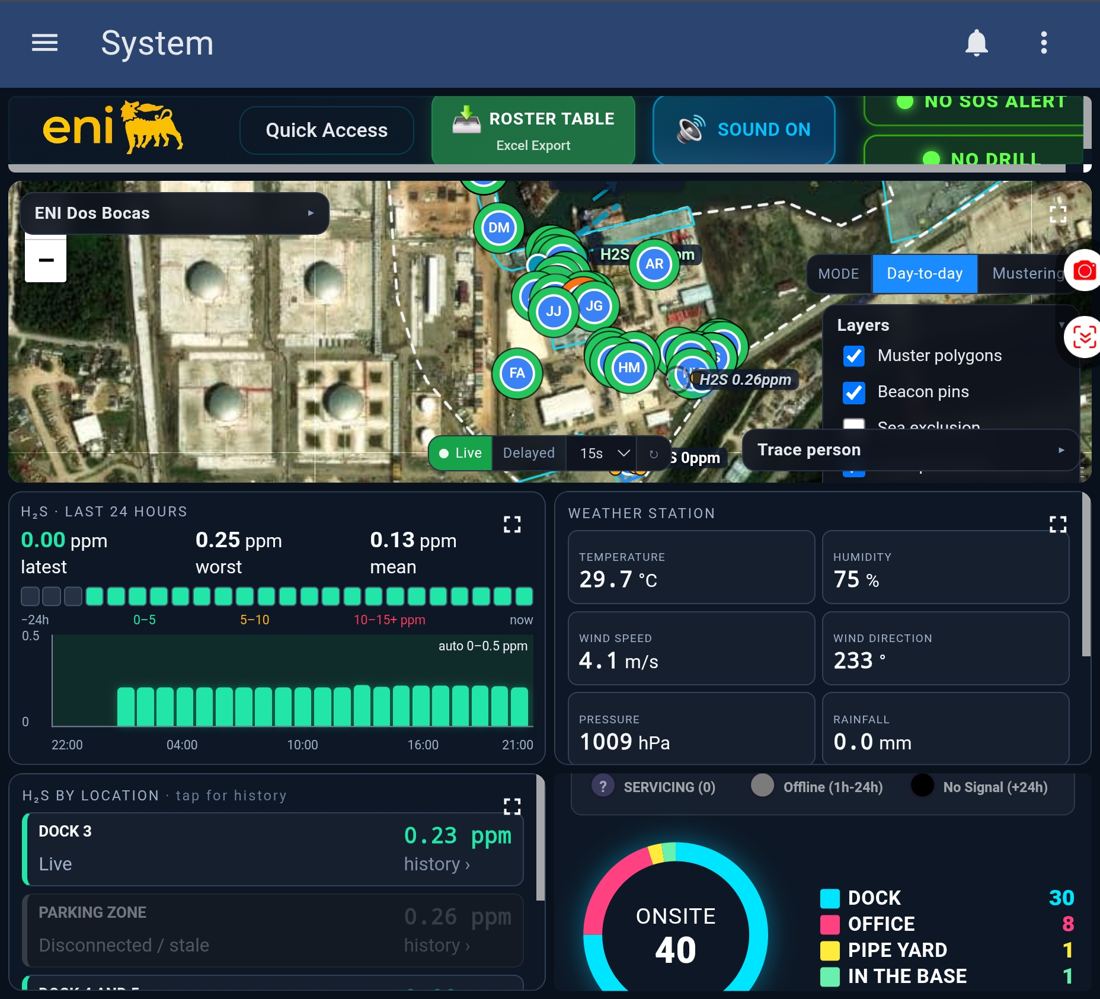Click the red face-scan collapse icon
This screenshot has height=999, width=1100.
coord(1083,337)
